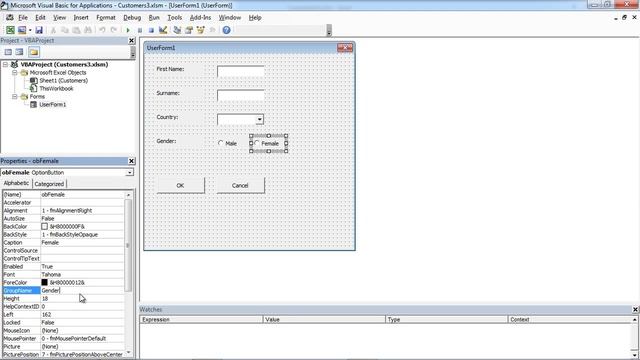Screen dimensions: 640x360
Task: Close the Watches pane
Action: [635, 309]
